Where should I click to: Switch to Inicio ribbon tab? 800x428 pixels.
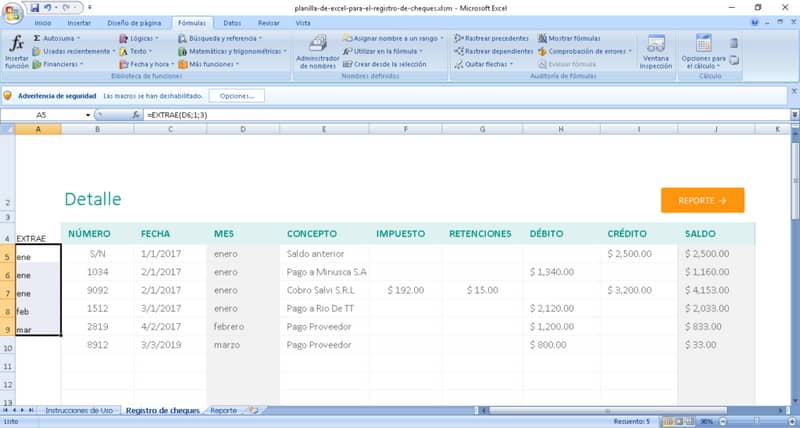42,23
